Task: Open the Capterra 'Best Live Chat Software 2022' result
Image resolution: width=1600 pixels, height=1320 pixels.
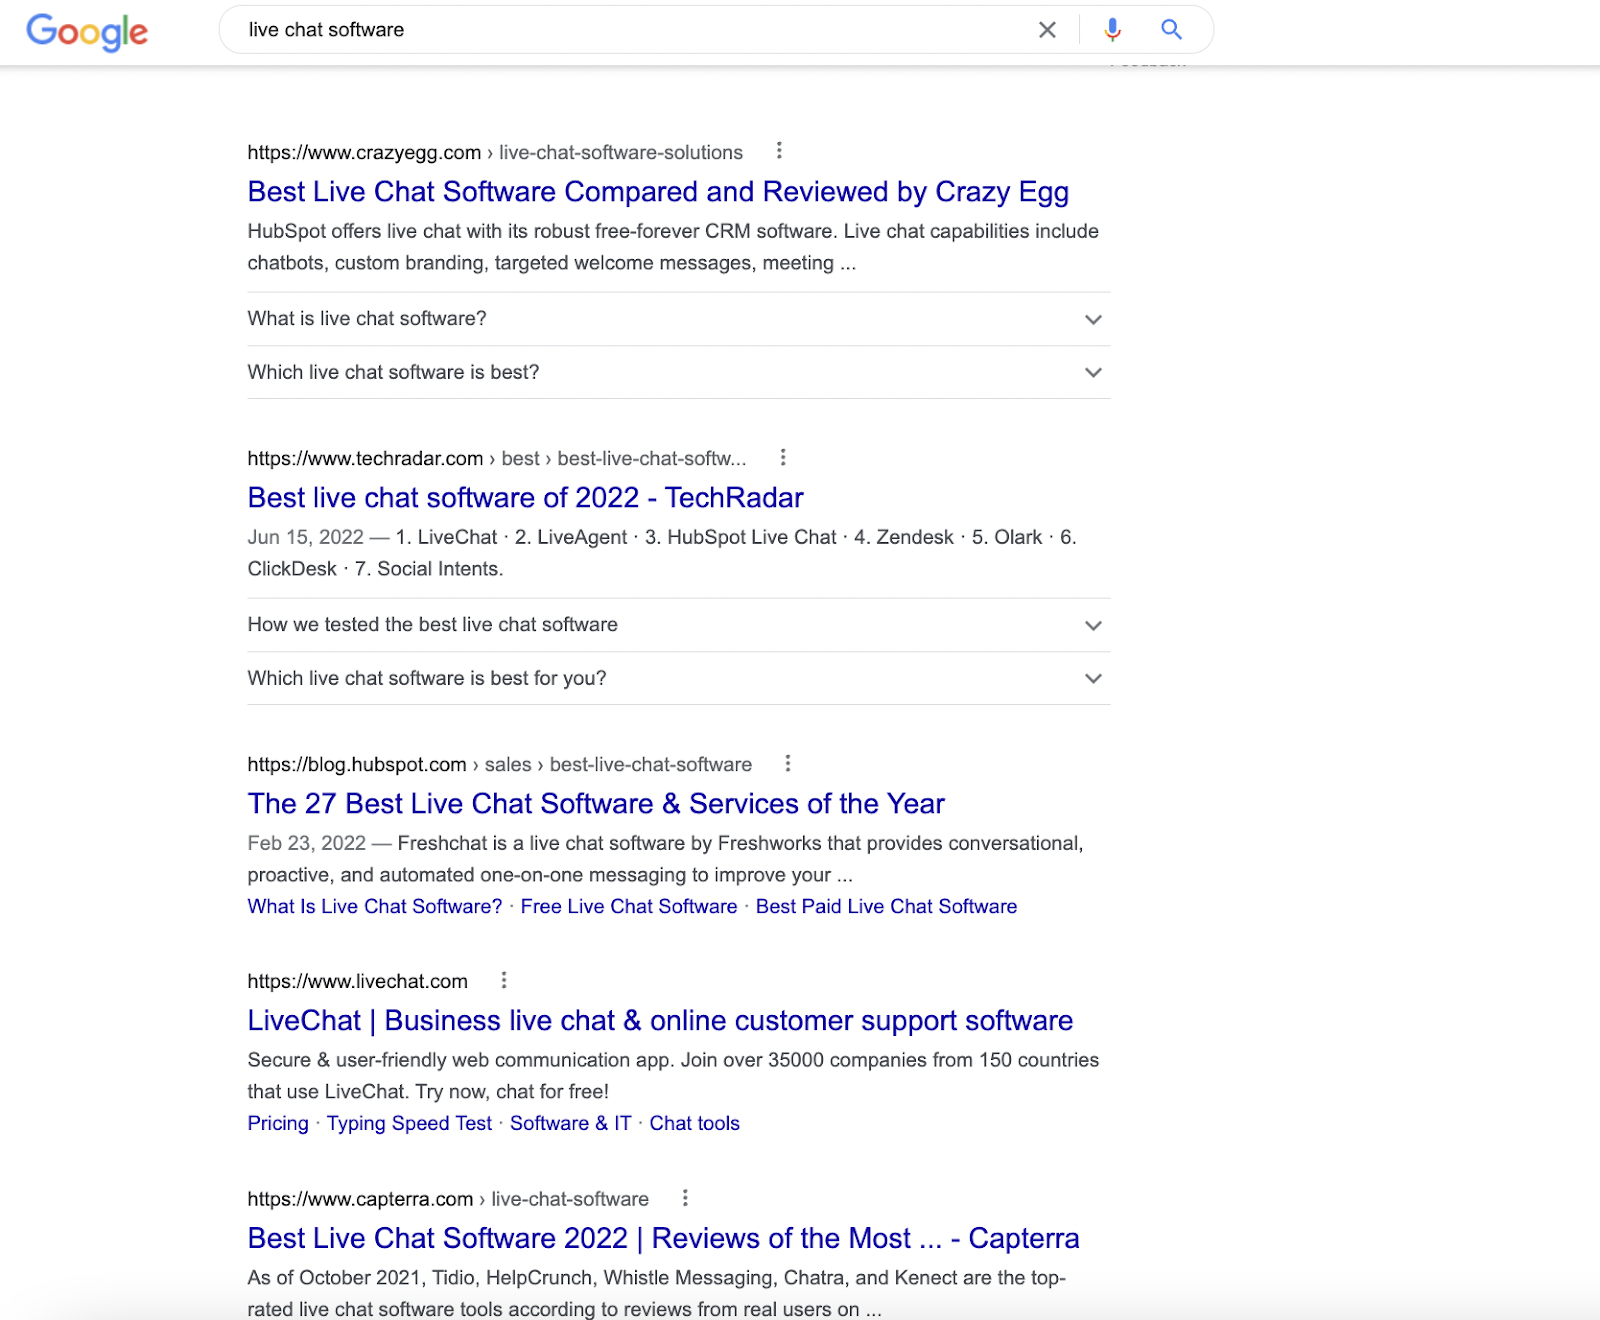Action: click(x=663, y=1239)
